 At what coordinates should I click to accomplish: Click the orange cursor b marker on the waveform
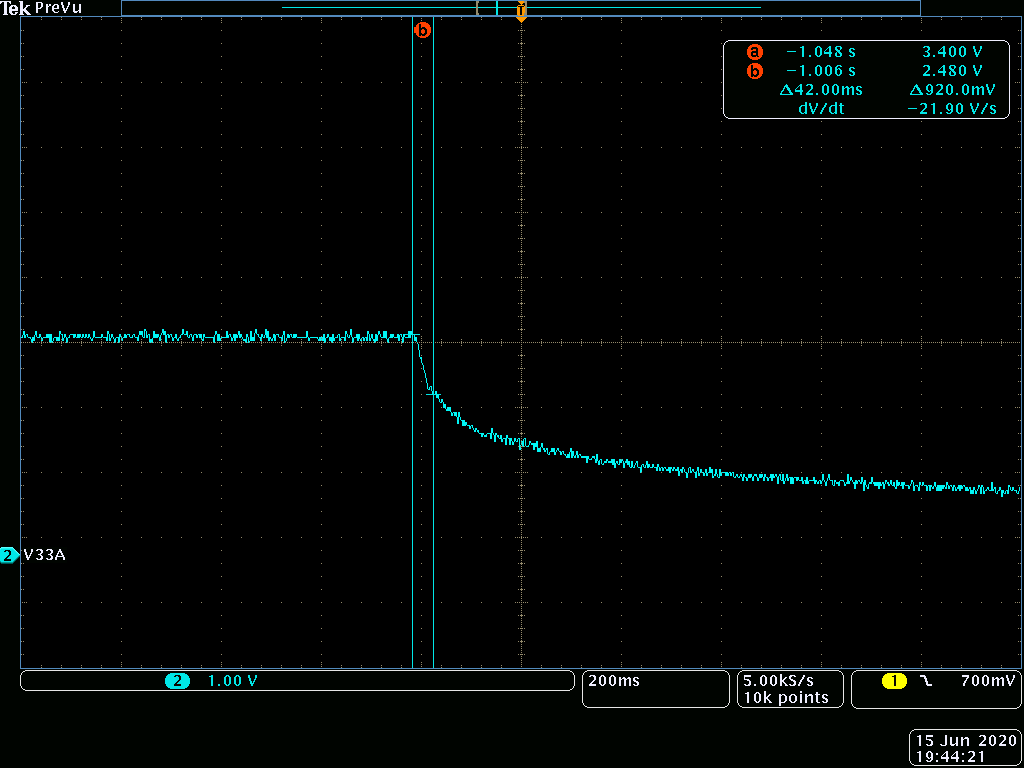[423, 30]
